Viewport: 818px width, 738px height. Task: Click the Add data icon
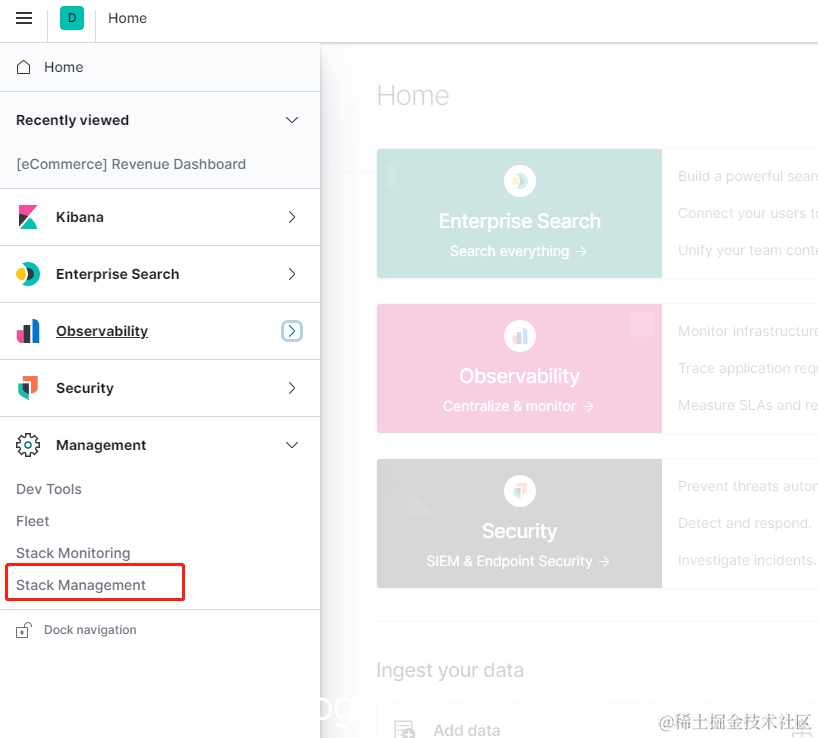tap(404, 730)
